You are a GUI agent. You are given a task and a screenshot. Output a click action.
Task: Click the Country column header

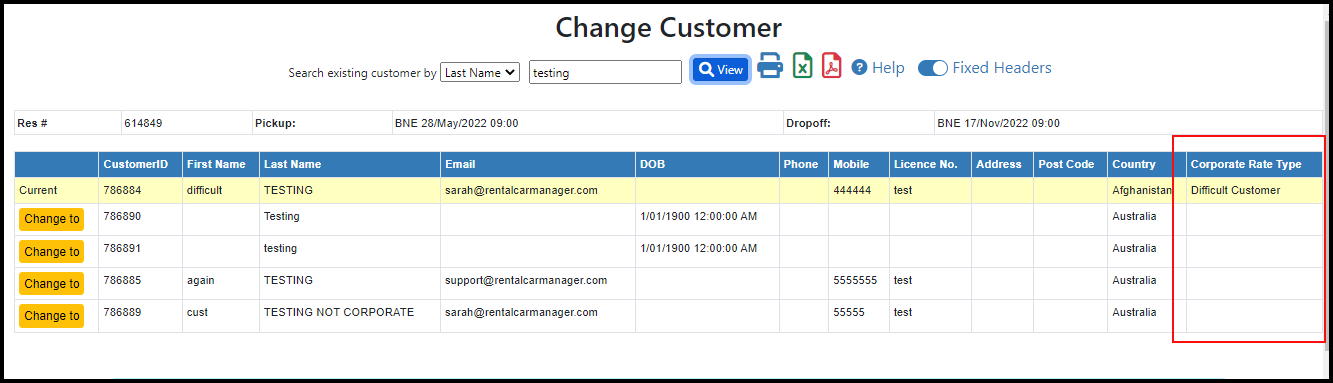[1133, 164]
